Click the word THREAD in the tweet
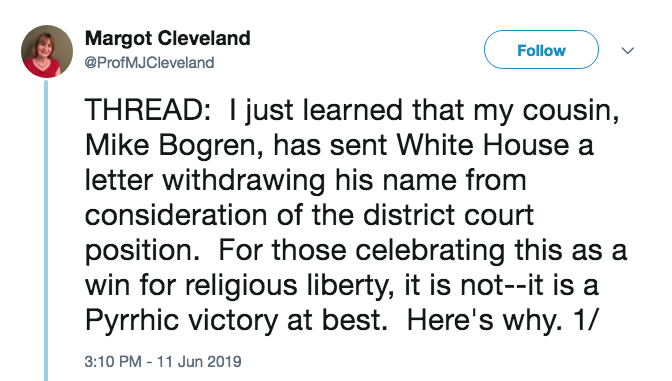 point(143,110)
